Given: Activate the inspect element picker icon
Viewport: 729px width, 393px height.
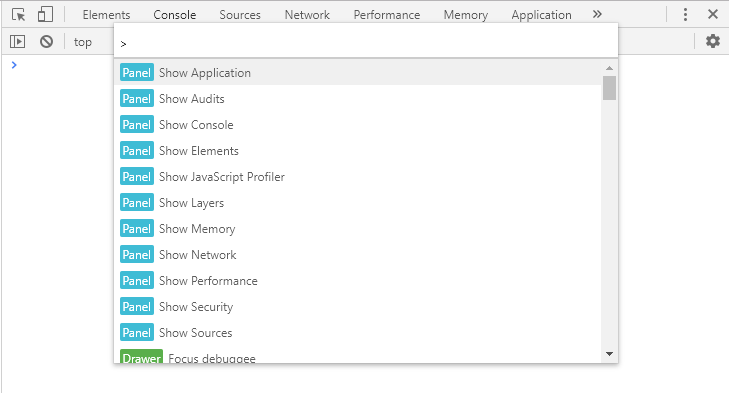Looking at the screenshot, I should [18, 15].
